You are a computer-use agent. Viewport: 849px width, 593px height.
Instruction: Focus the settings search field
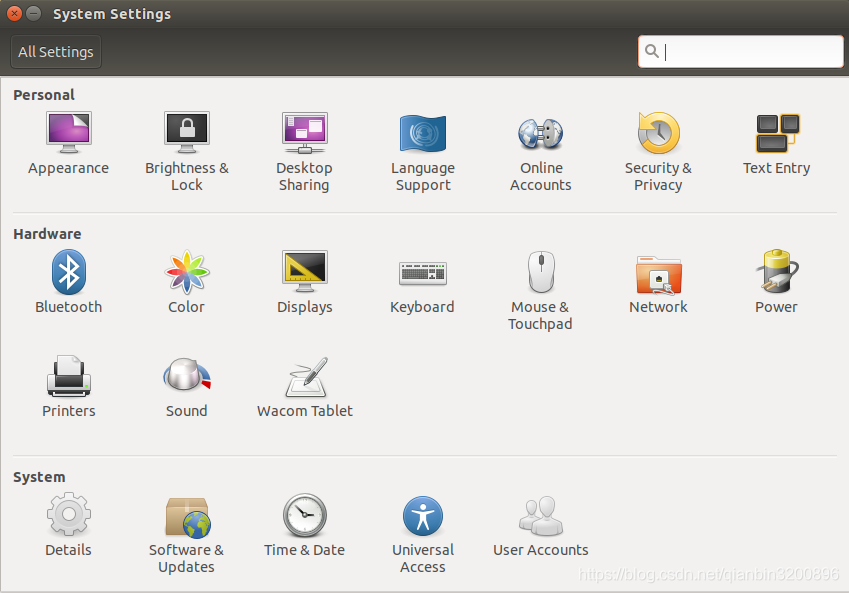click(740, 52)
